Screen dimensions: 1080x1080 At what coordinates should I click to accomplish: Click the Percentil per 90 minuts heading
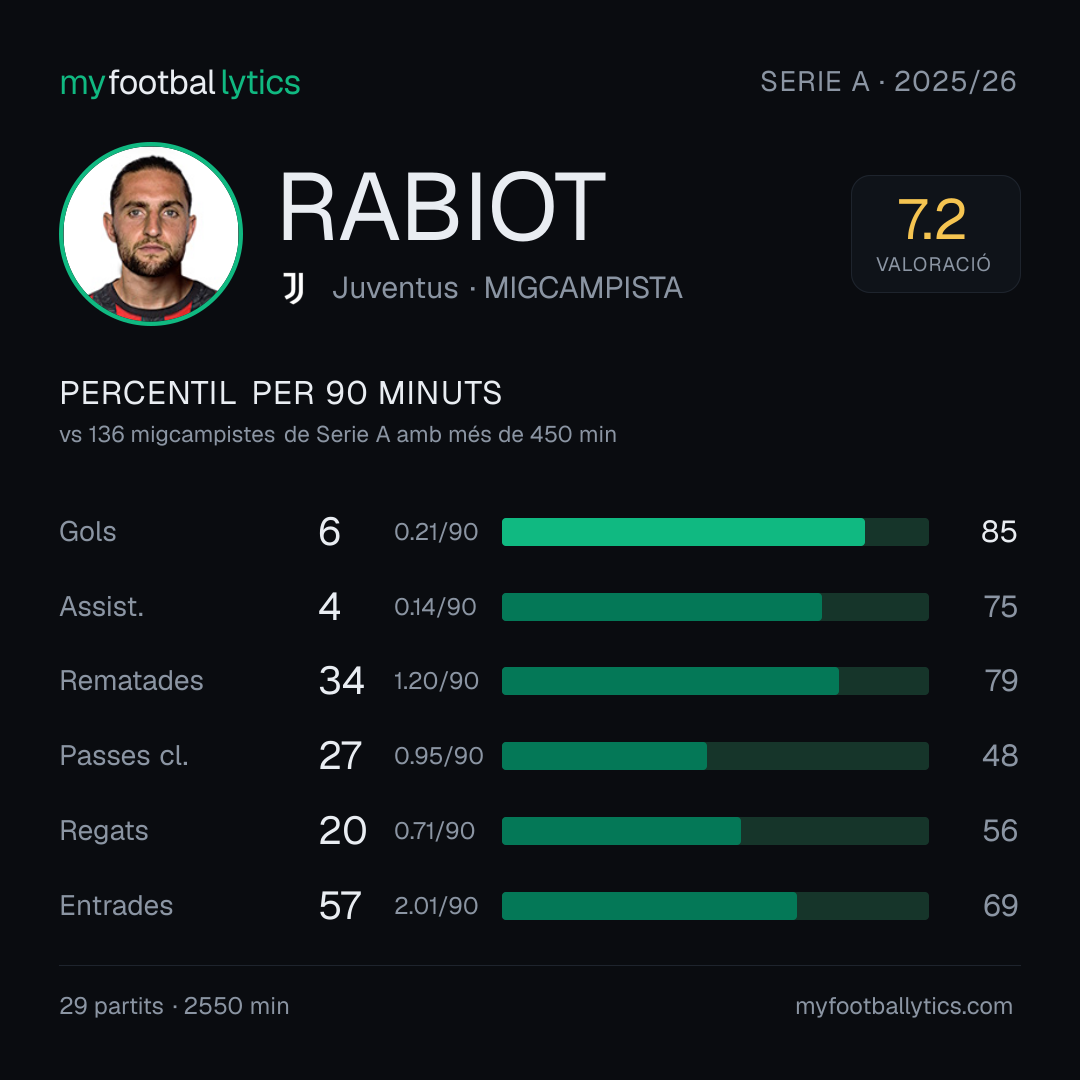tap(281, 393)
